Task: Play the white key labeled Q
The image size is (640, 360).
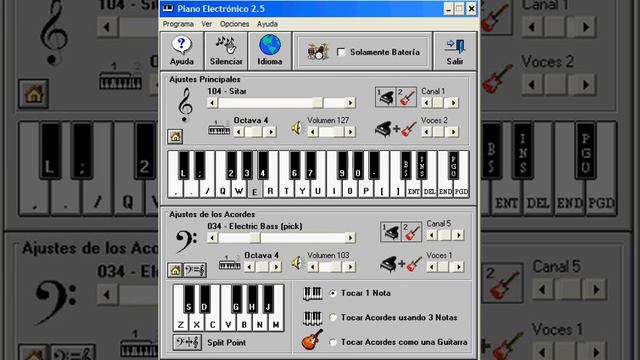Action: tap(223, 191)
